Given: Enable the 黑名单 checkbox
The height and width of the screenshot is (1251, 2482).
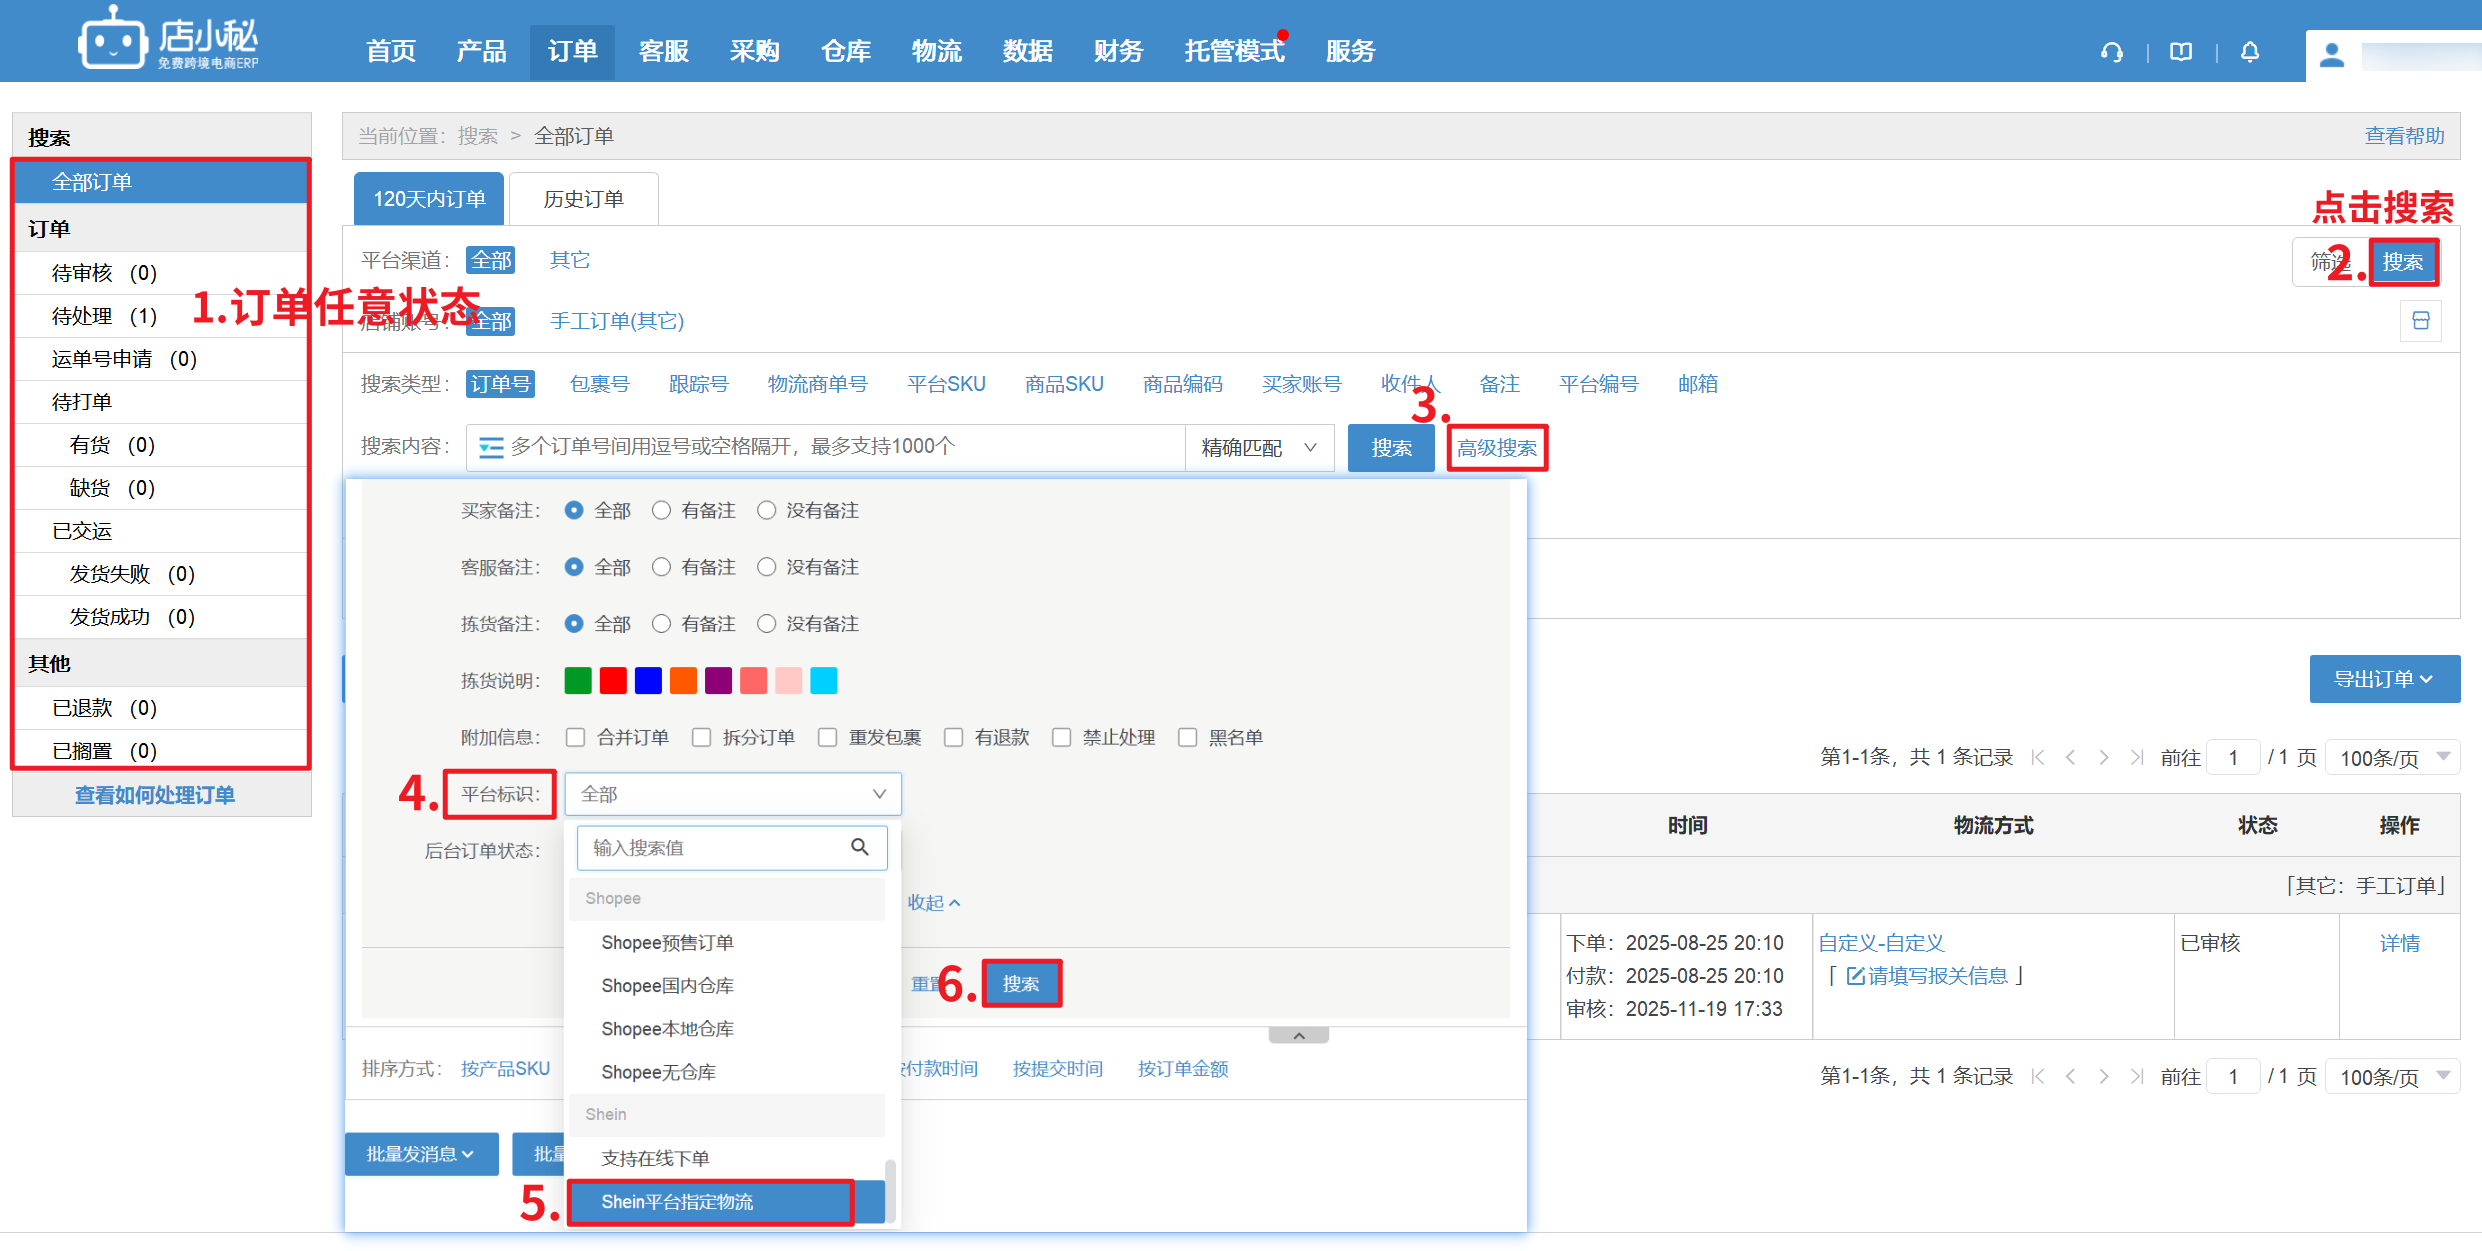Looking at the screenshot, I should 1187,737.
